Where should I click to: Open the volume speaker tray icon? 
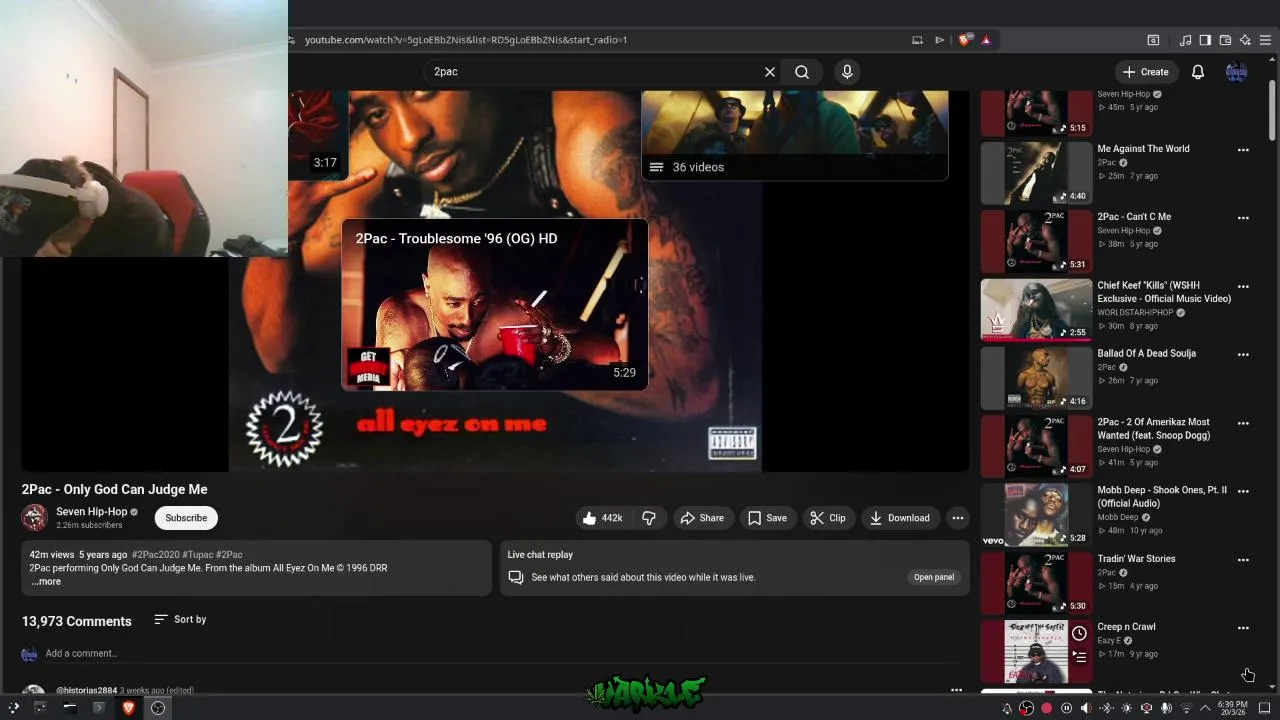[1086, 708]
